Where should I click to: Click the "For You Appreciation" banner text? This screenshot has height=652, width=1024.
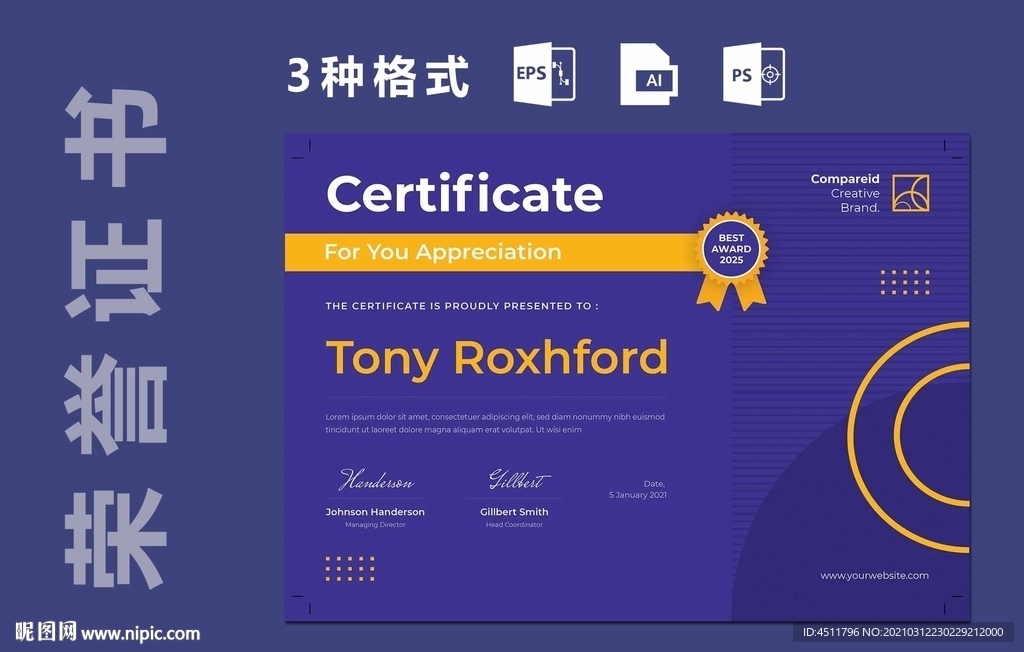coord(443,252)
